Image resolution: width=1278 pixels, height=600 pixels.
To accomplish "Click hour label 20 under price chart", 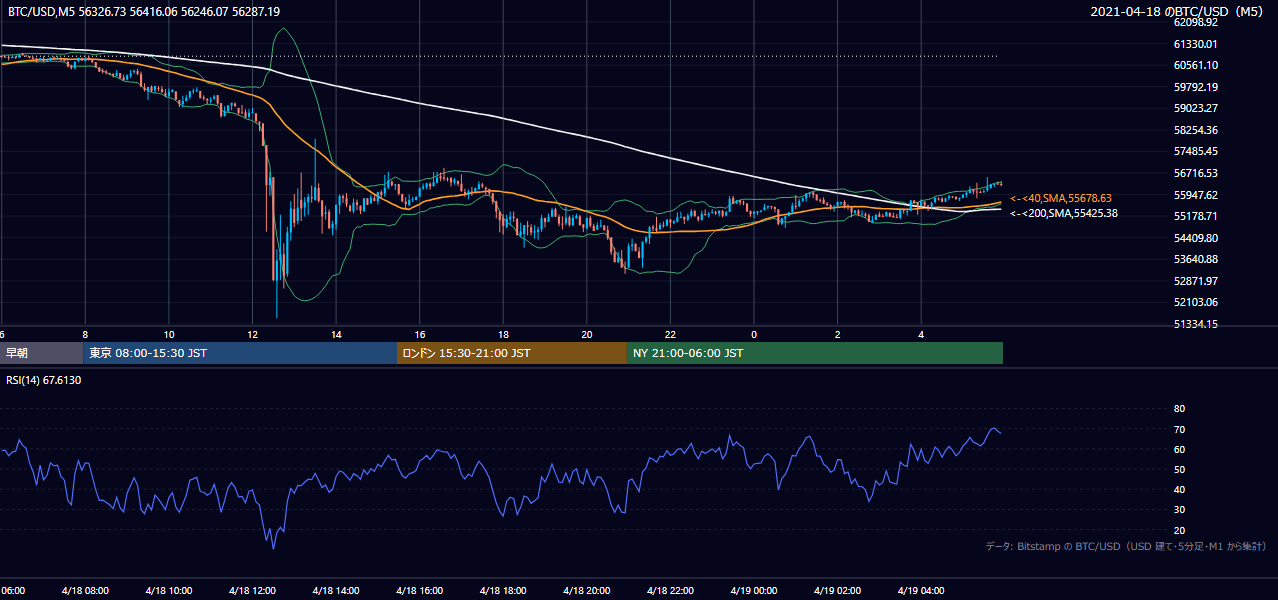I will pos(587,335).
